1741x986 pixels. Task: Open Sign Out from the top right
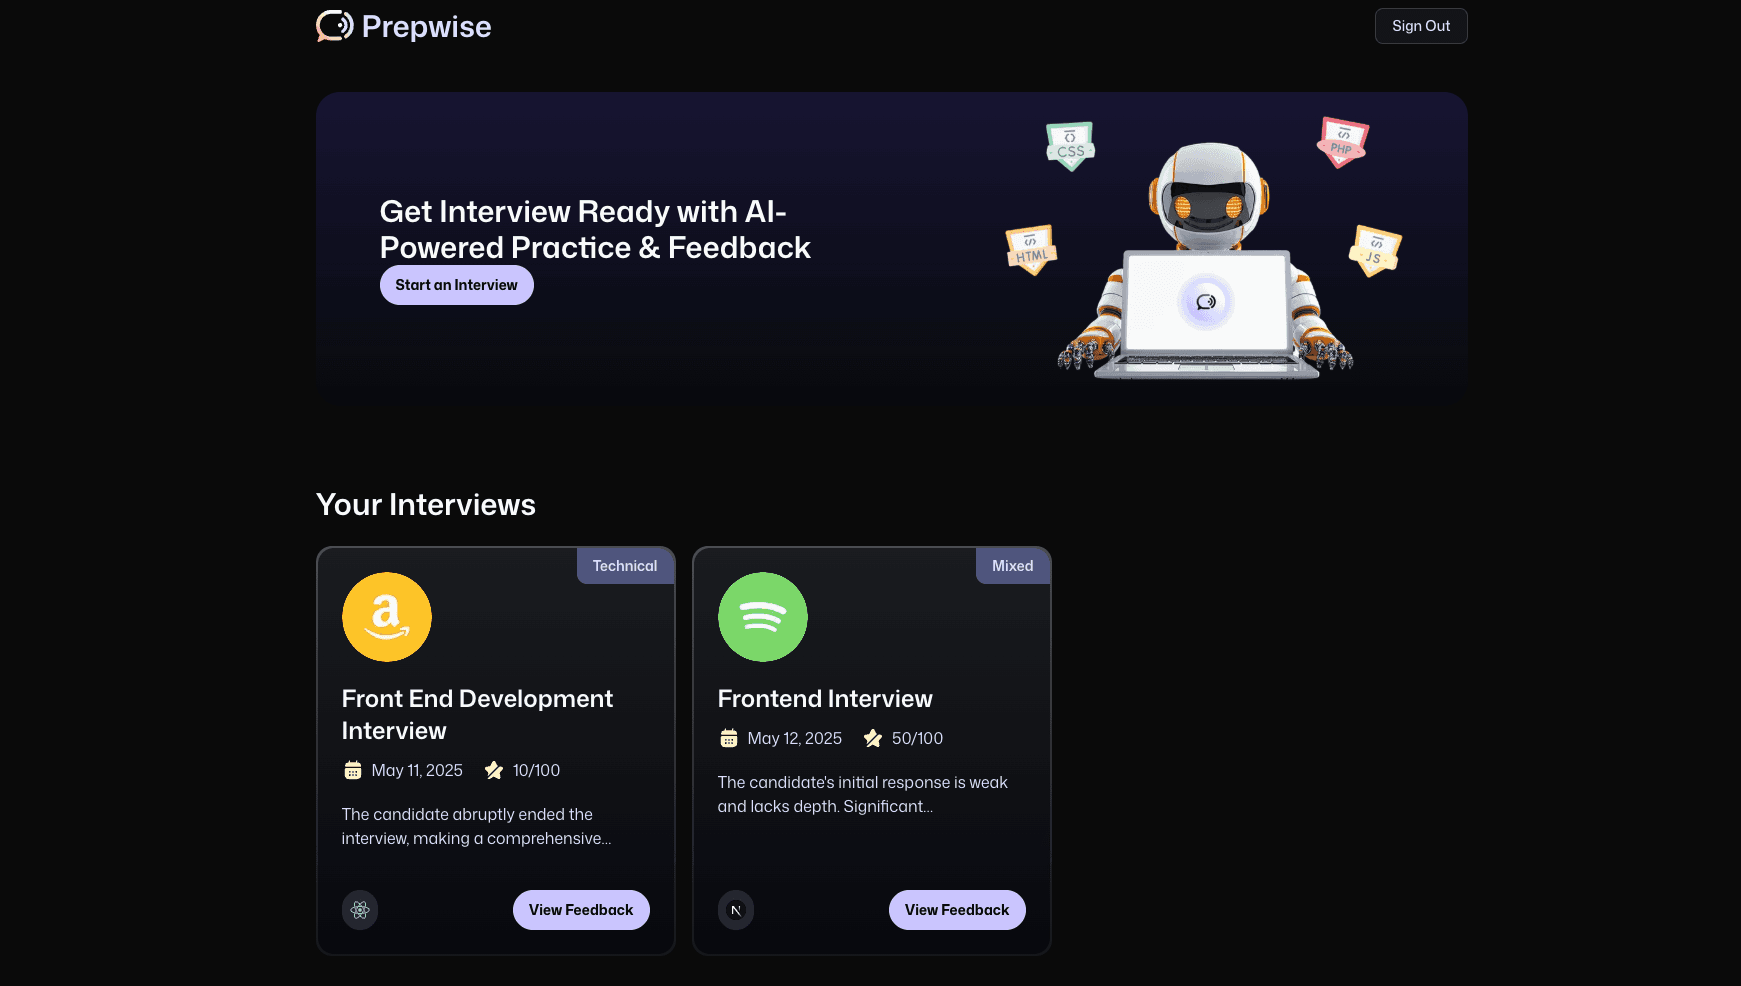[1421, 25]
